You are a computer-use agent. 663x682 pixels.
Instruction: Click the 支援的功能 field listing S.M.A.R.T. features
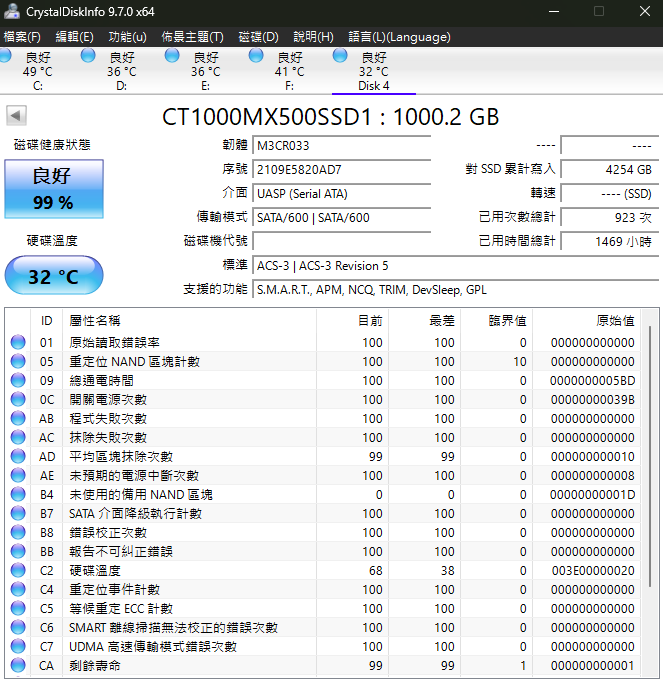point(455,289)
